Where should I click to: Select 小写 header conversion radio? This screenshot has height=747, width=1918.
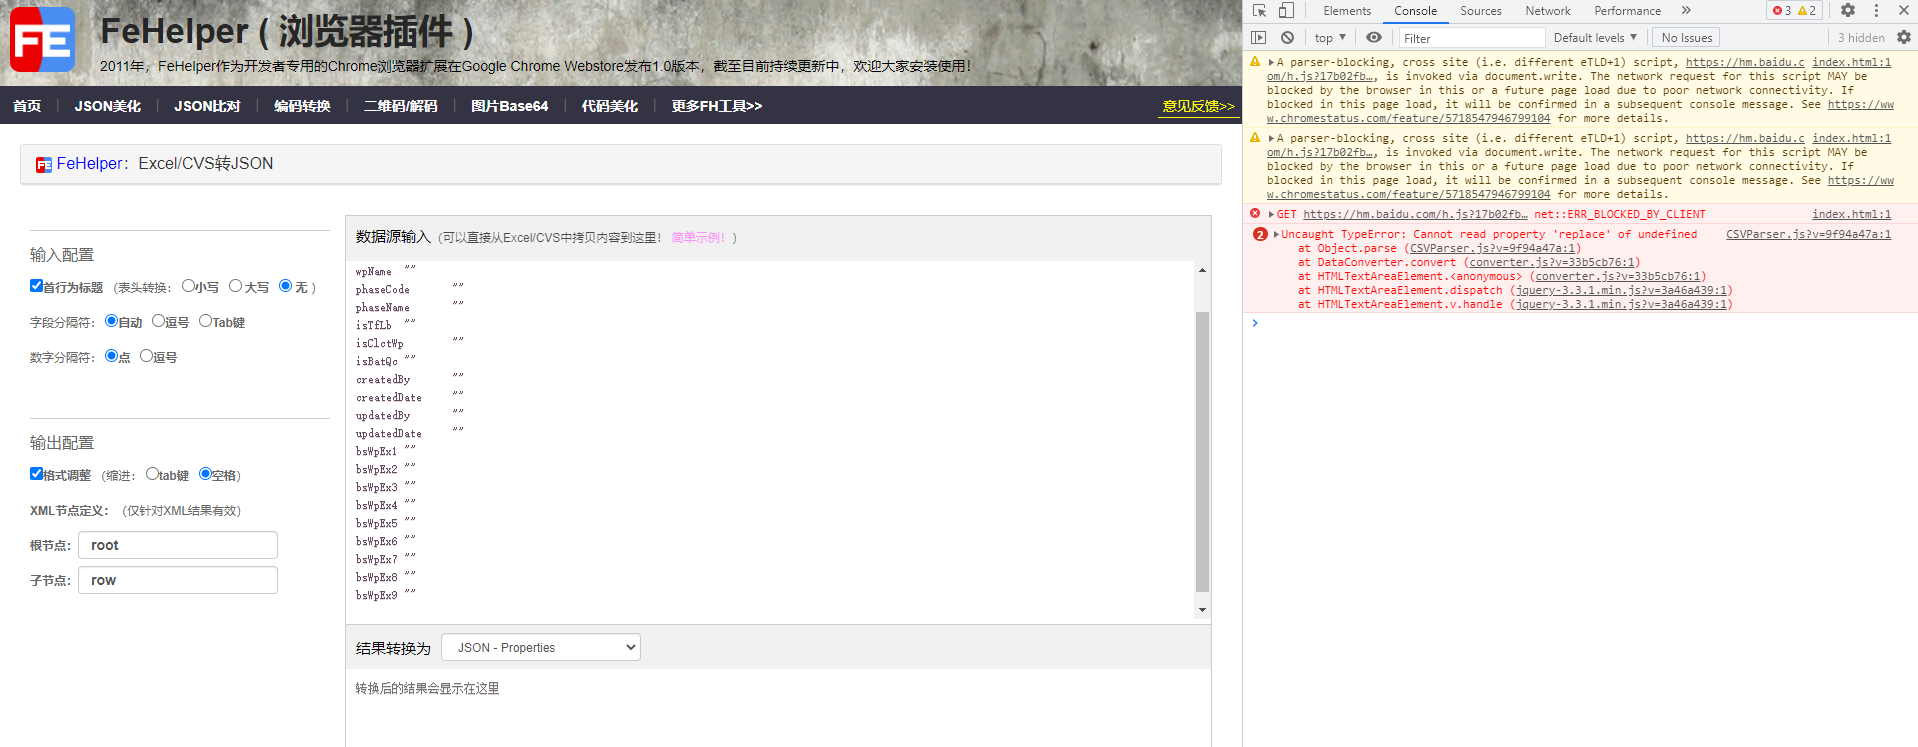188,286
